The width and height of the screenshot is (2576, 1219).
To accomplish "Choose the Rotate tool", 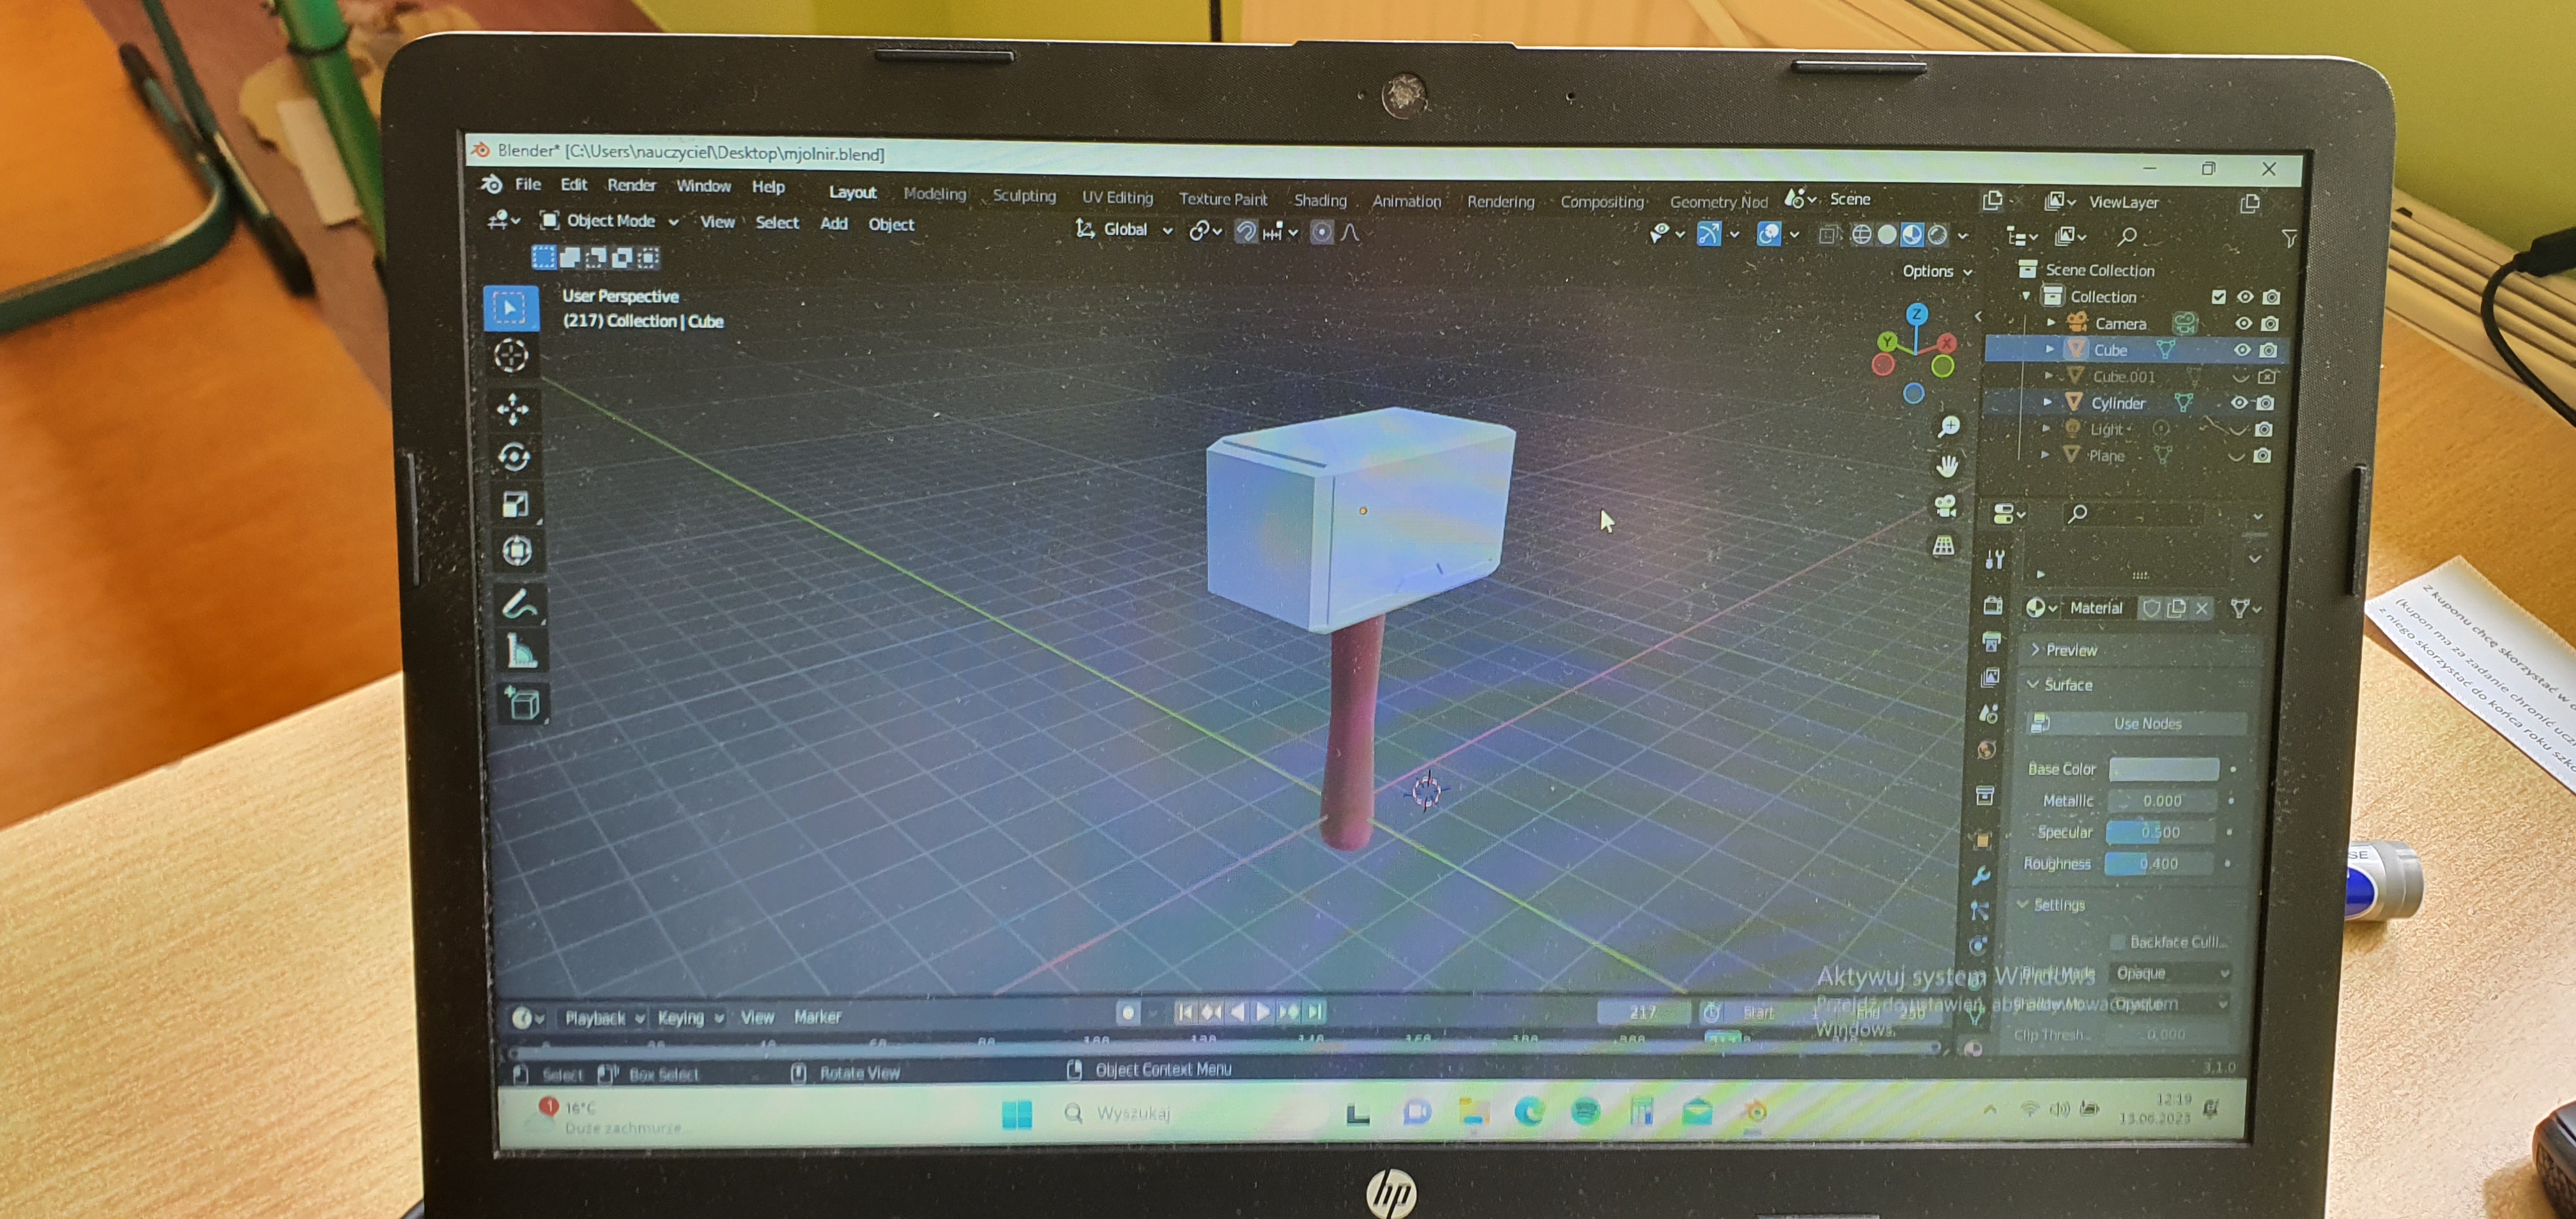I will point(514,457).
